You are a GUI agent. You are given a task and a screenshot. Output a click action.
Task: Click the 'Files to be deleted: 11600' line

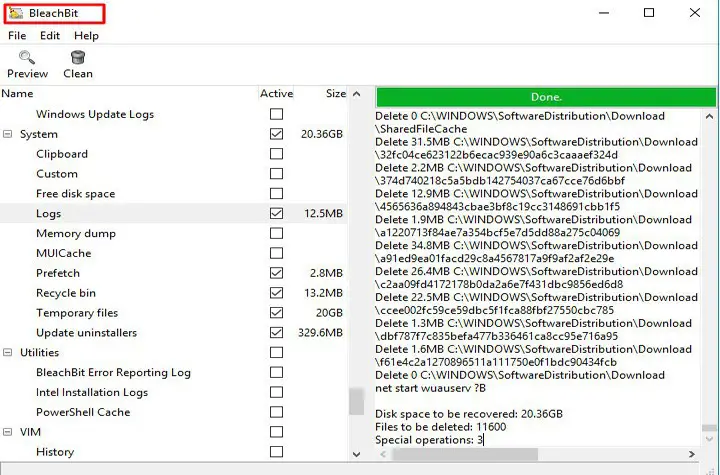[440, 427]
